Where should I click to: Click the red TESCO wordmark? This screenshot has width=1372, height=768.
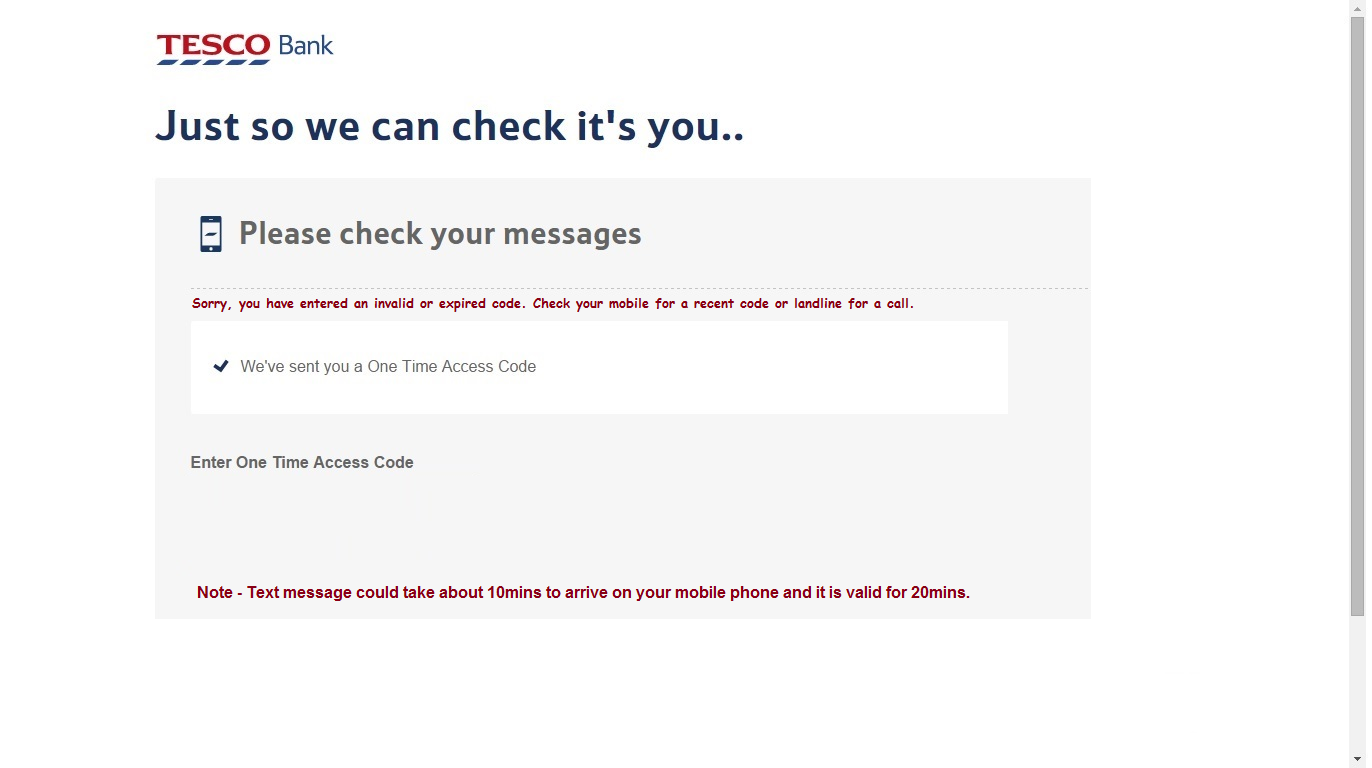[213, 44]
